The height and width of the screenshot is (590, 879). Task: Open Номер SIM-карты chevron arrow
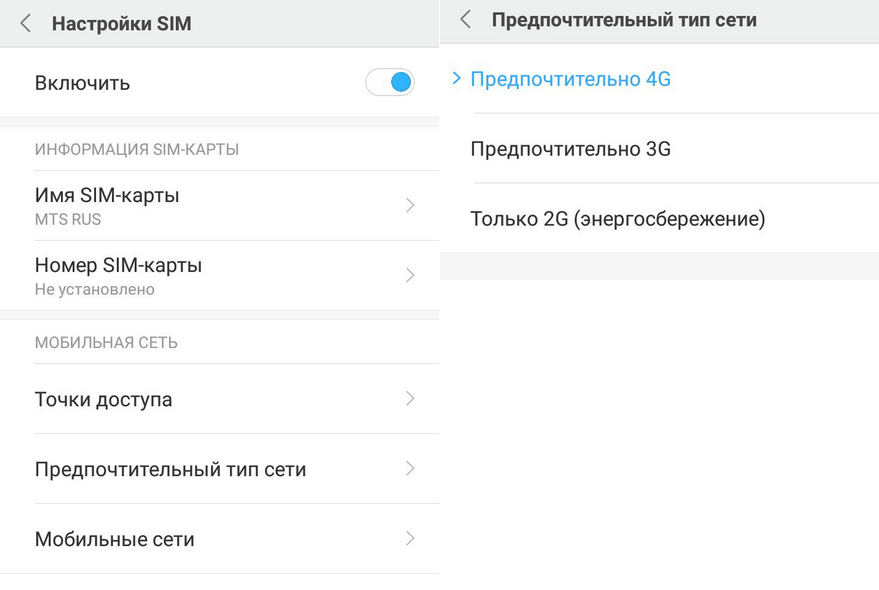[x=410, y=275]
